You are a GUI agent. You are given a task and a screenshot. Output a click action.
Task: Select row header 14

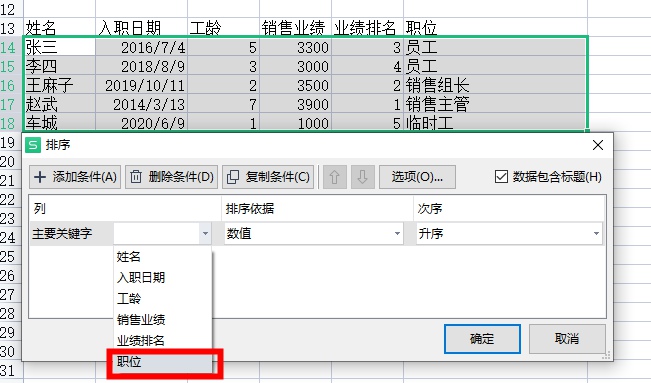click(x=11, y=47)
